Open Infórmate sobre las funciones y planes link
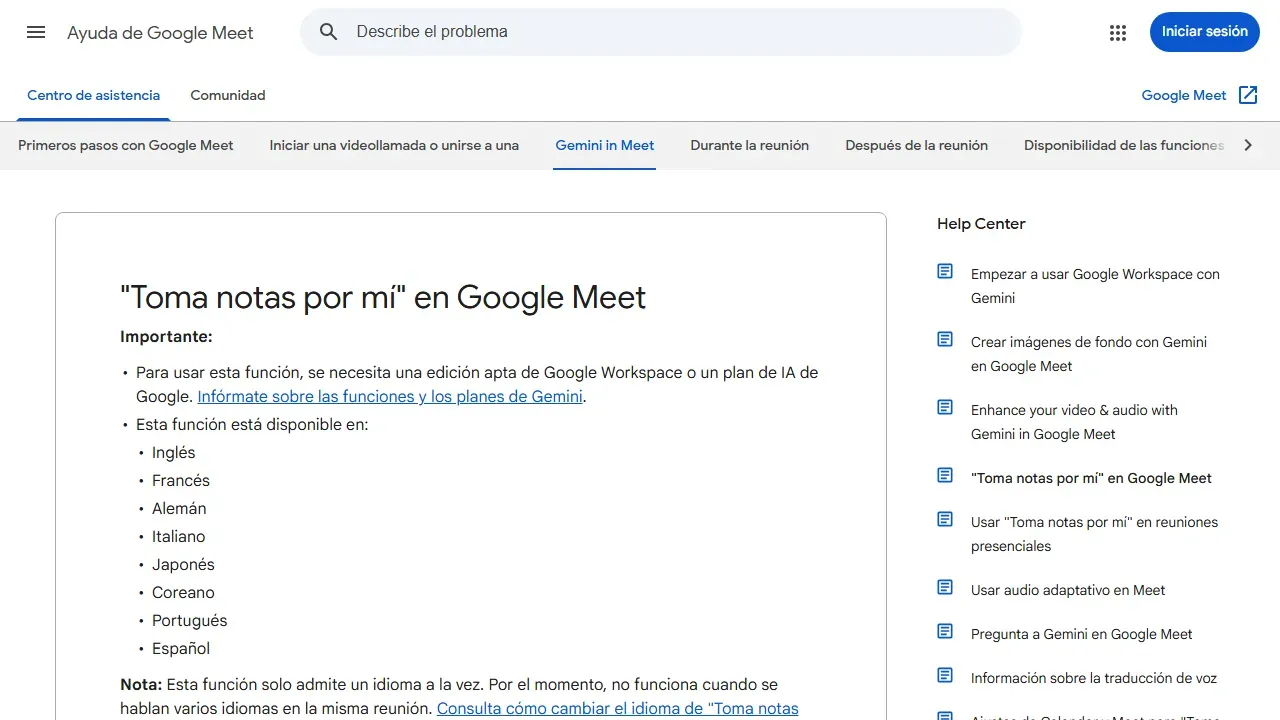 (x=390, y=397)
